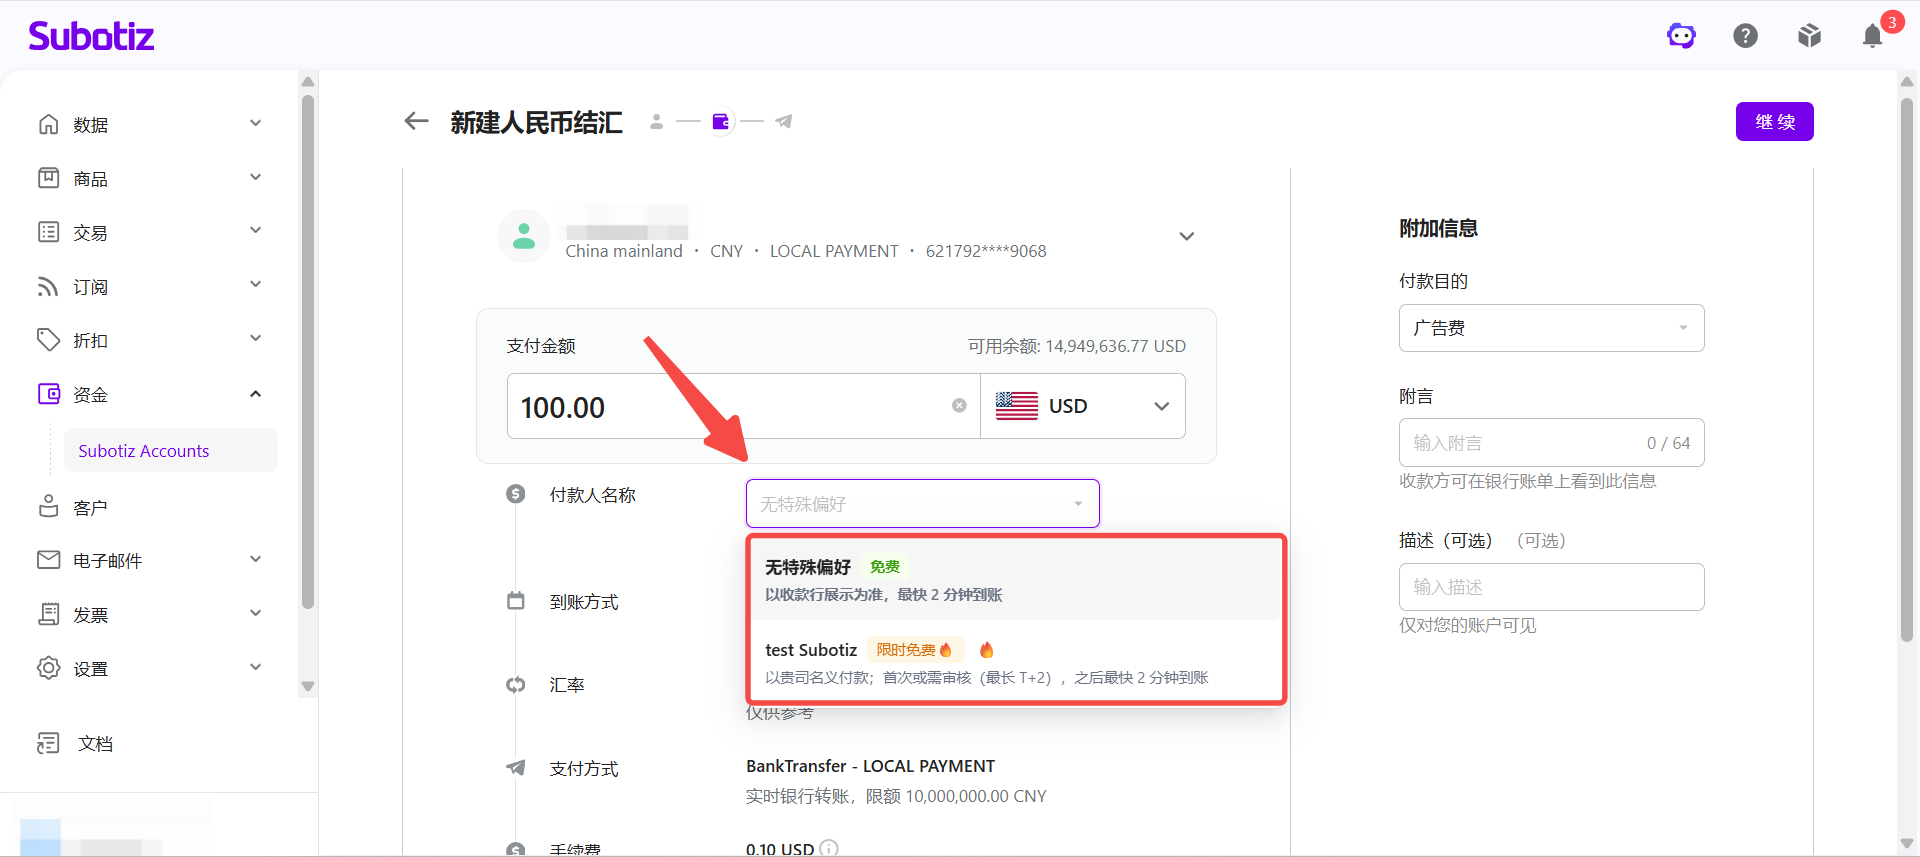Screen dimensions: 1920x857
Task: Click the 订阅 feed icon in sidebar
Action: coord(48,286)
